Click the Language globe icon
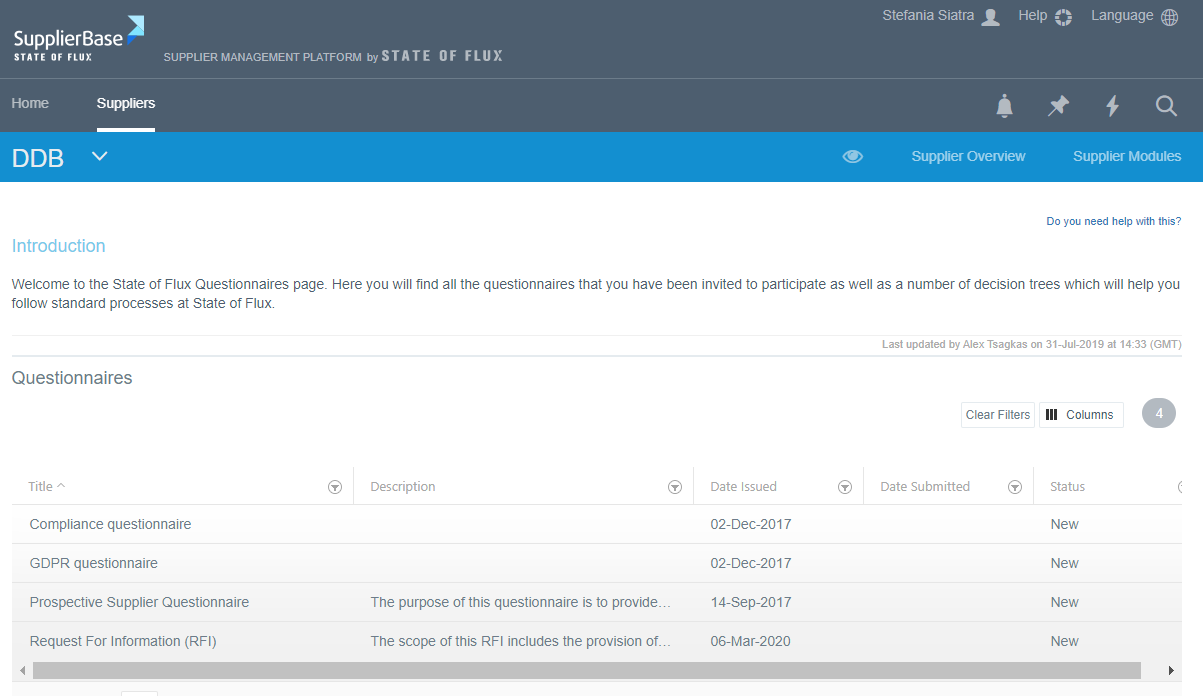Image resolution: width=1203 pixels, height=696 pixels. [1169, 17]
